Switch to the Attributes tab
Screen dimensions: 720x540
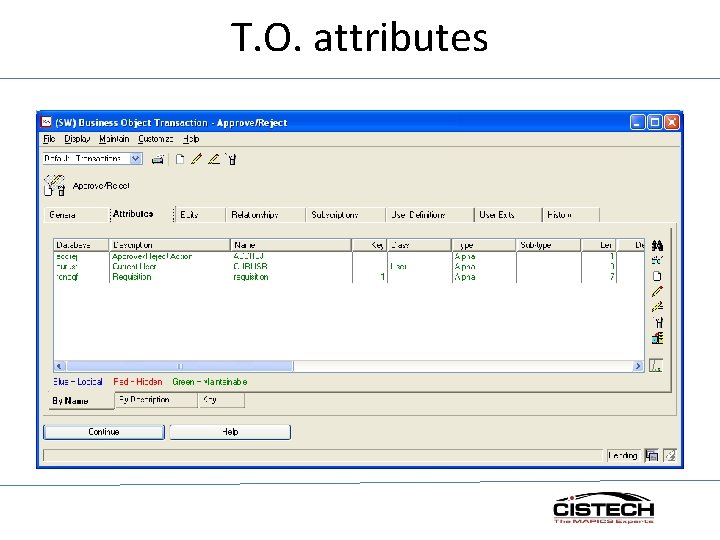point(141,214)
